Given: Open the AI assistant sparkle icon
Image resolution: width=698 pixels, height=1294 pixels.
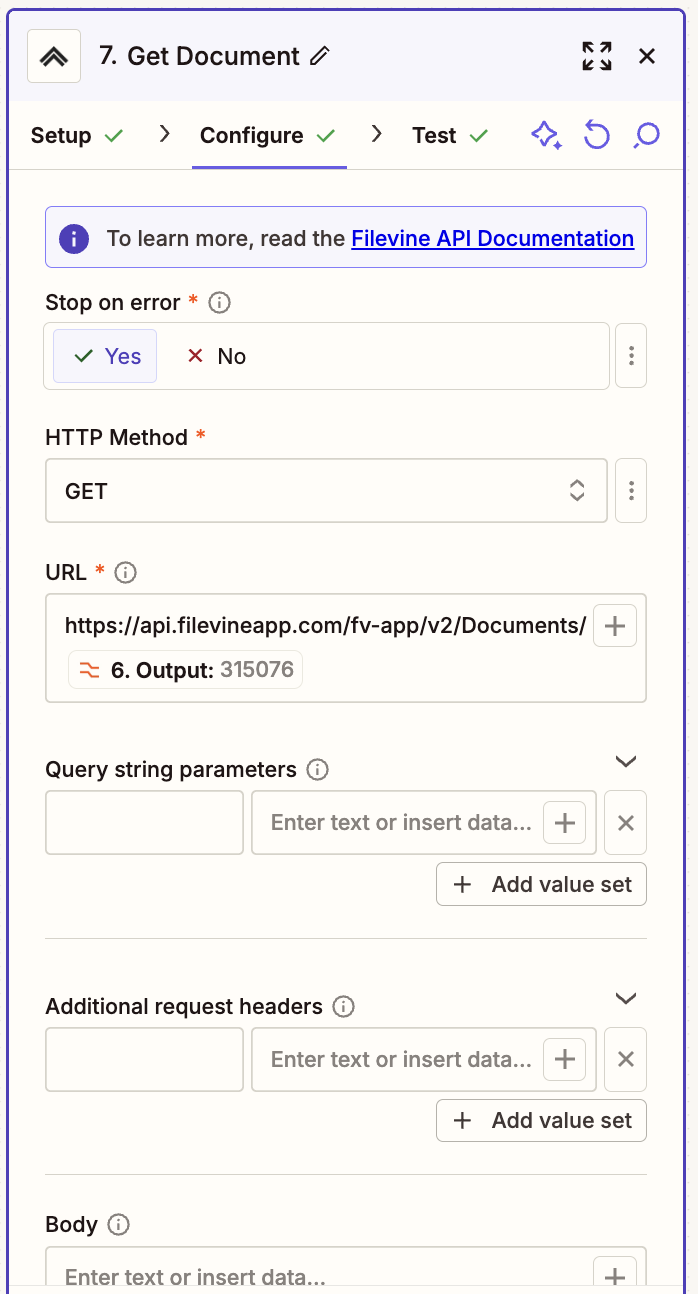Looking at the screenshot, I should (546, 135).
